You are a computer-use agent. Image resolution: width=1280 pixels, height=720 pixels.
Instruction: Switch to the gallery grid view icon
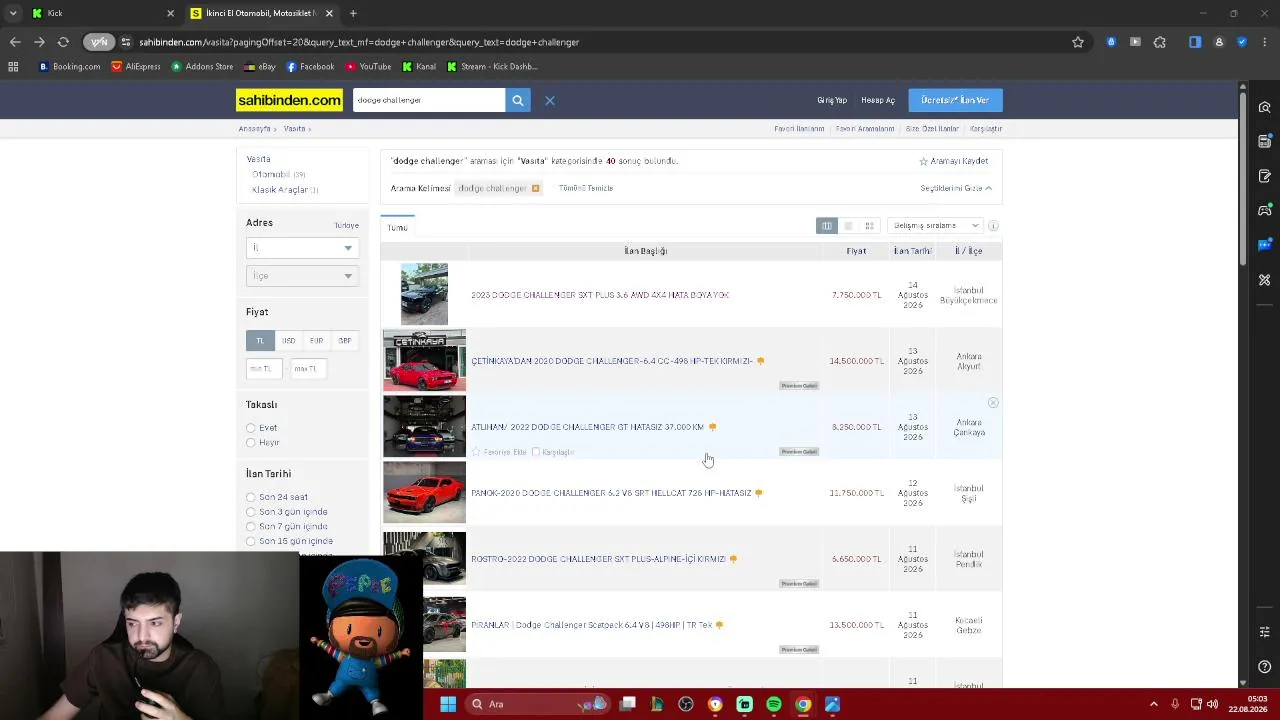tap(869, 226)
